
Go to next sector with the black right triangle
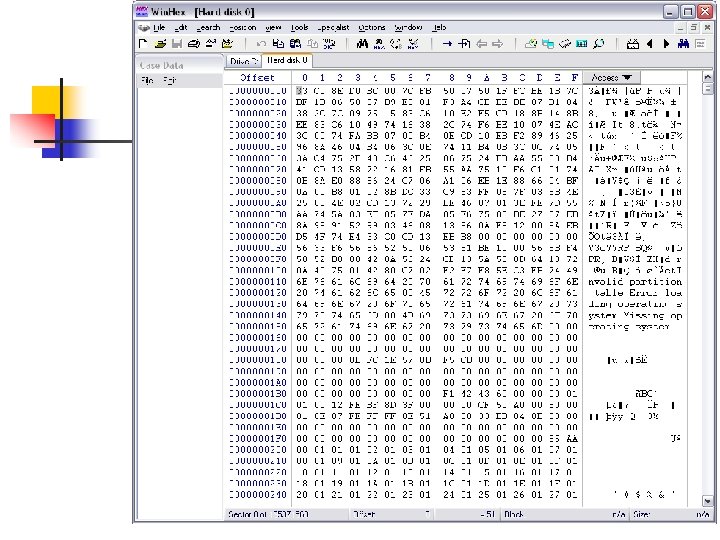(x=666, y=44)
